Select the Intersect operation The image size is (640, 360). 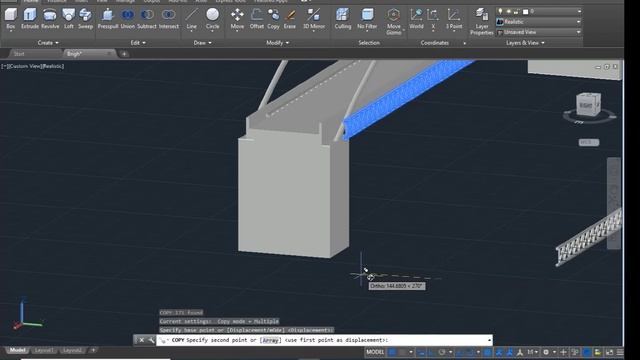169,19
